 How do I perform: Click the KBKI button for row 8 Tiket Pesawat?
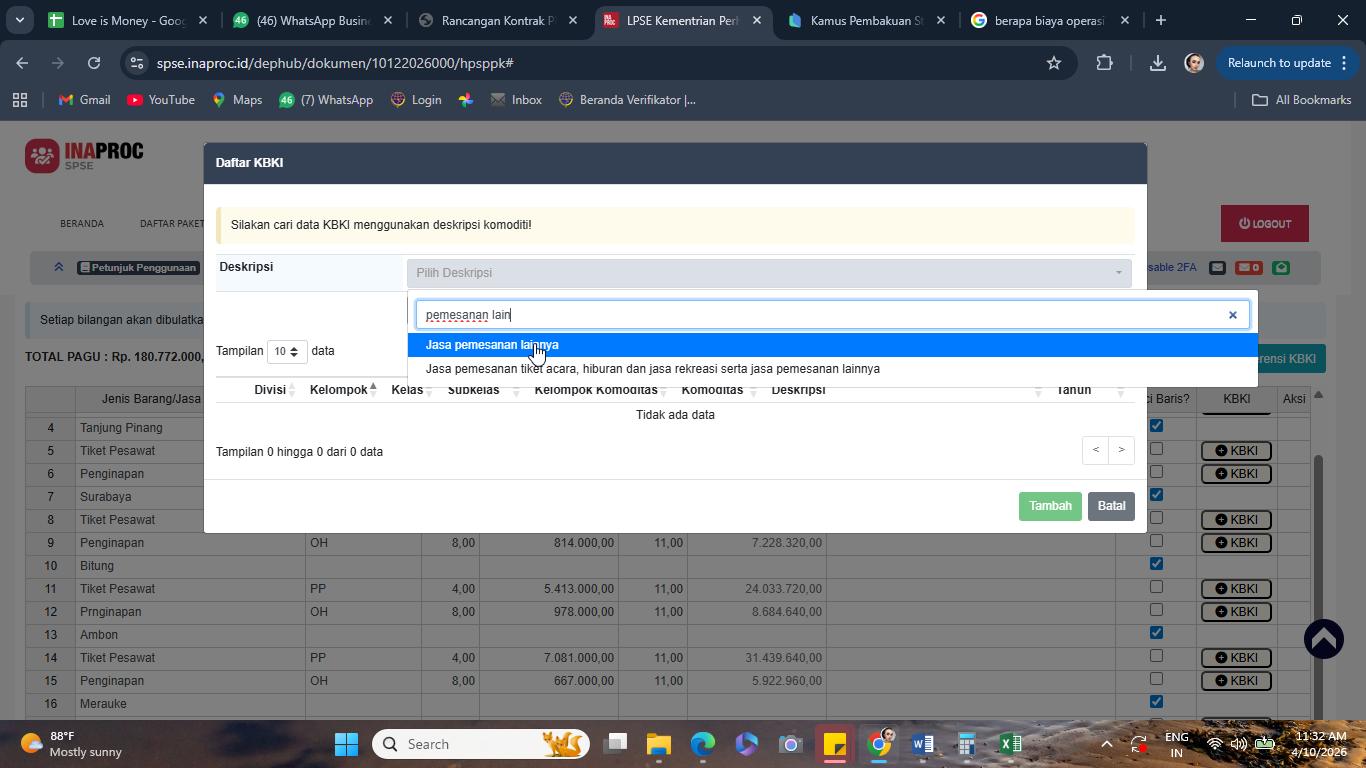[1236, 520]
